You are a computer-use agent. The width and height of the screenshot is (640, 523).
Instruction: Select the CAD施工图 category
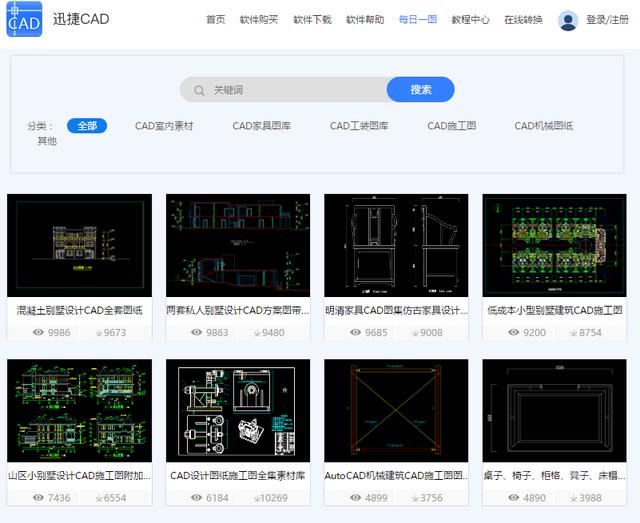tap(452, 126)
